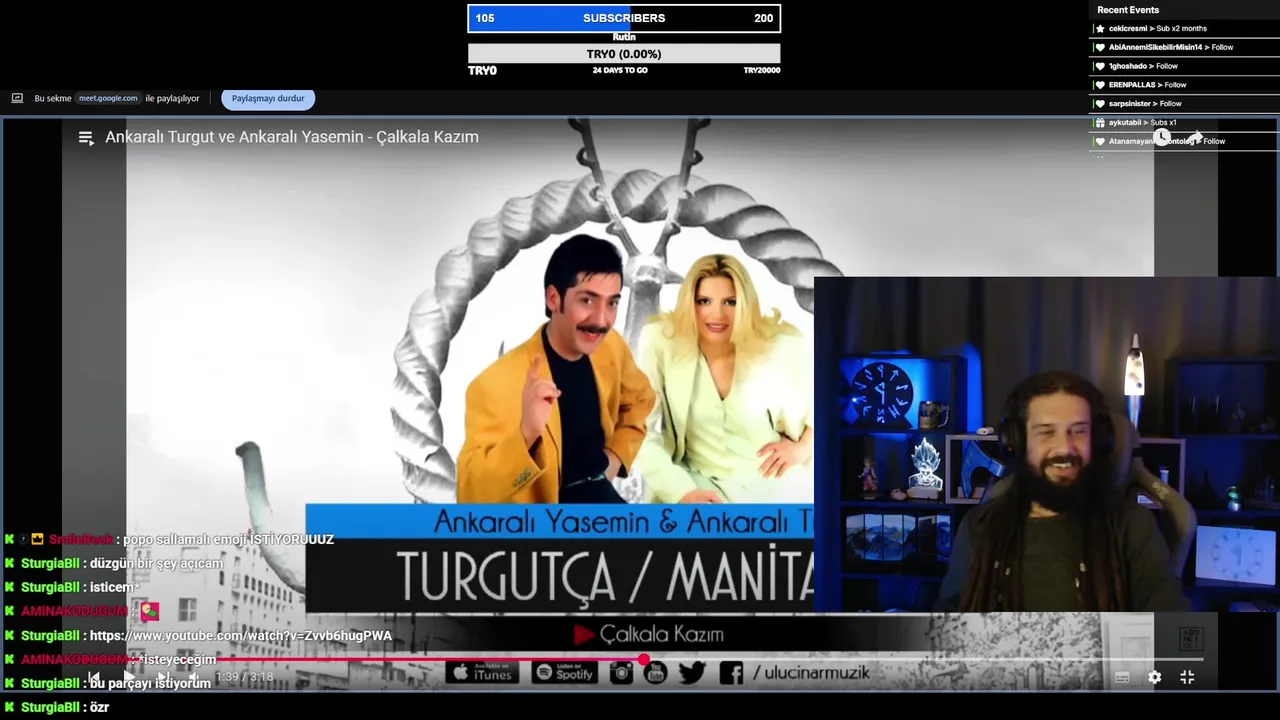This screenshot has height=720, width=1280.
Task: Click the StrugiaBll username on the 'özr' message
Action: (50, 707)
